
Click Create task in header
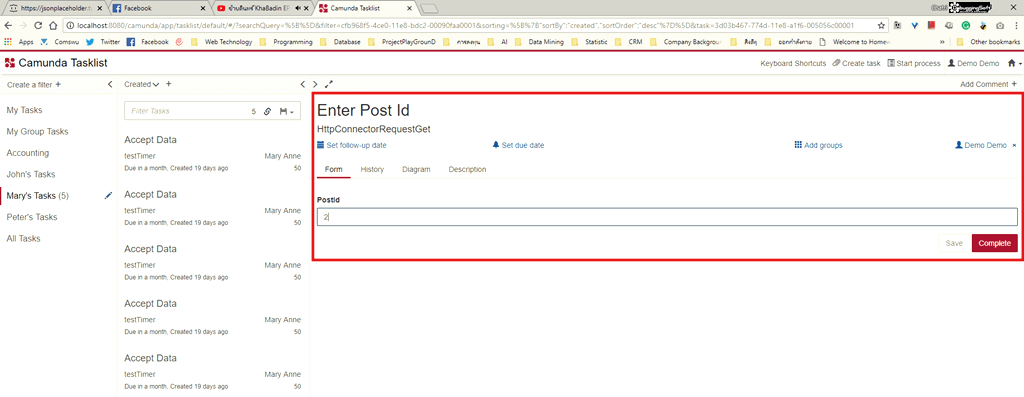856,63
